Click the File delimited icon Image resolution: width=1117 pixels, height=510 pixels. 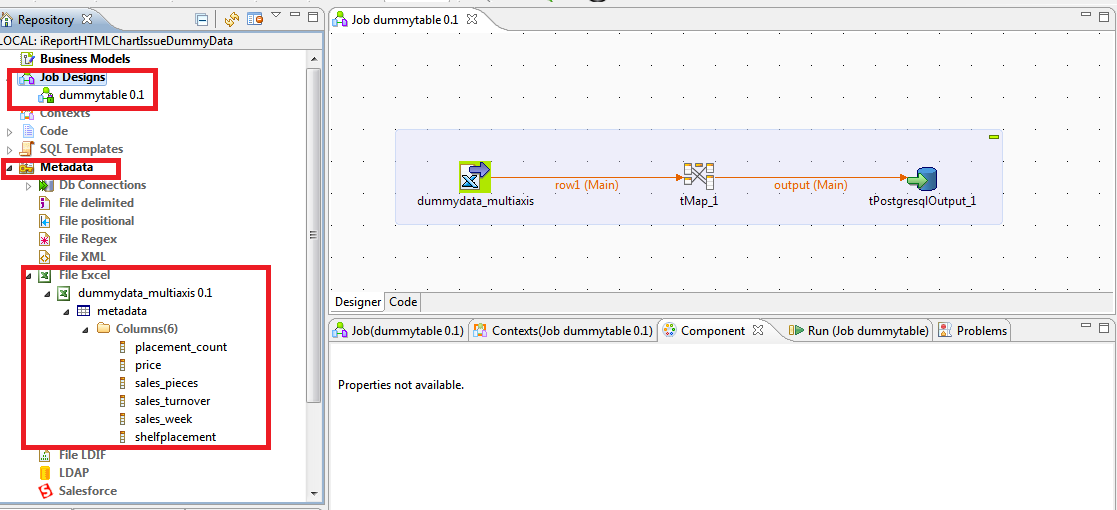(x=45, y=203)
